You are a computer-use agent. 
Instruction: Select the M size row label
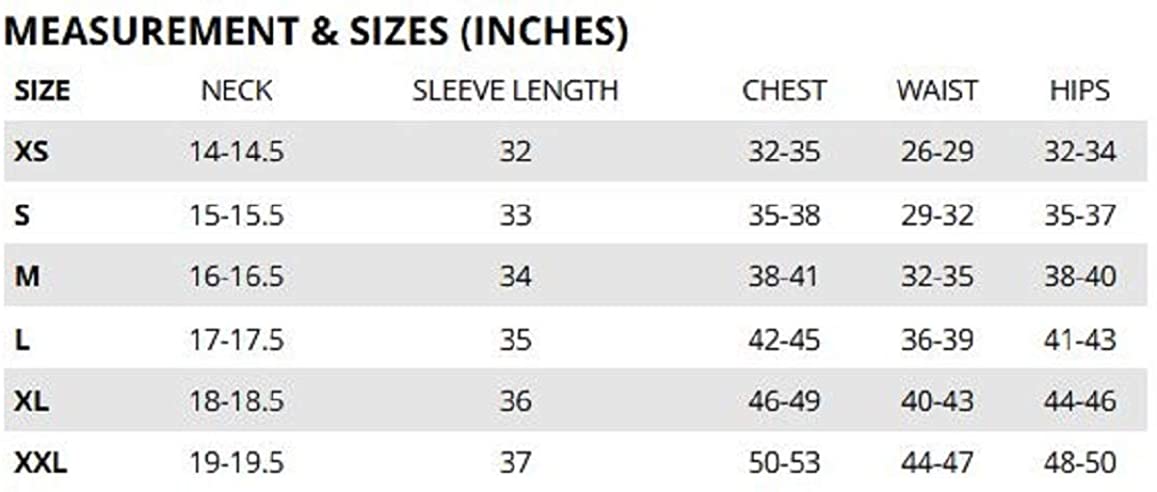click(x=27, y=277)
